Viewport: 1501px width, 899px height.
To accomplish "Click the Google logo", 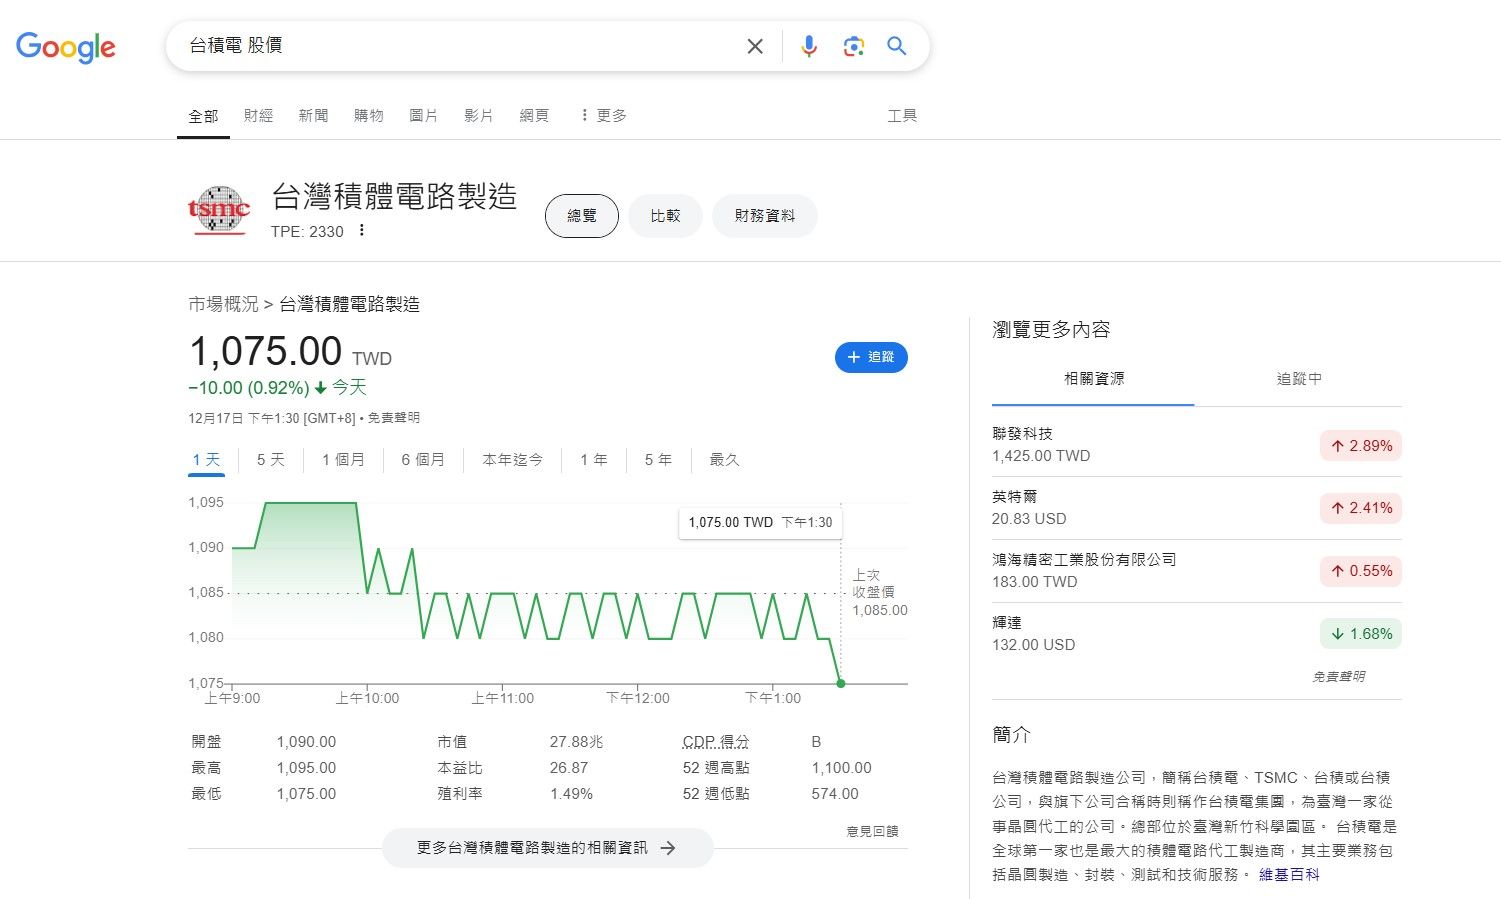I will pyautogui.click(x=66, y=46).
